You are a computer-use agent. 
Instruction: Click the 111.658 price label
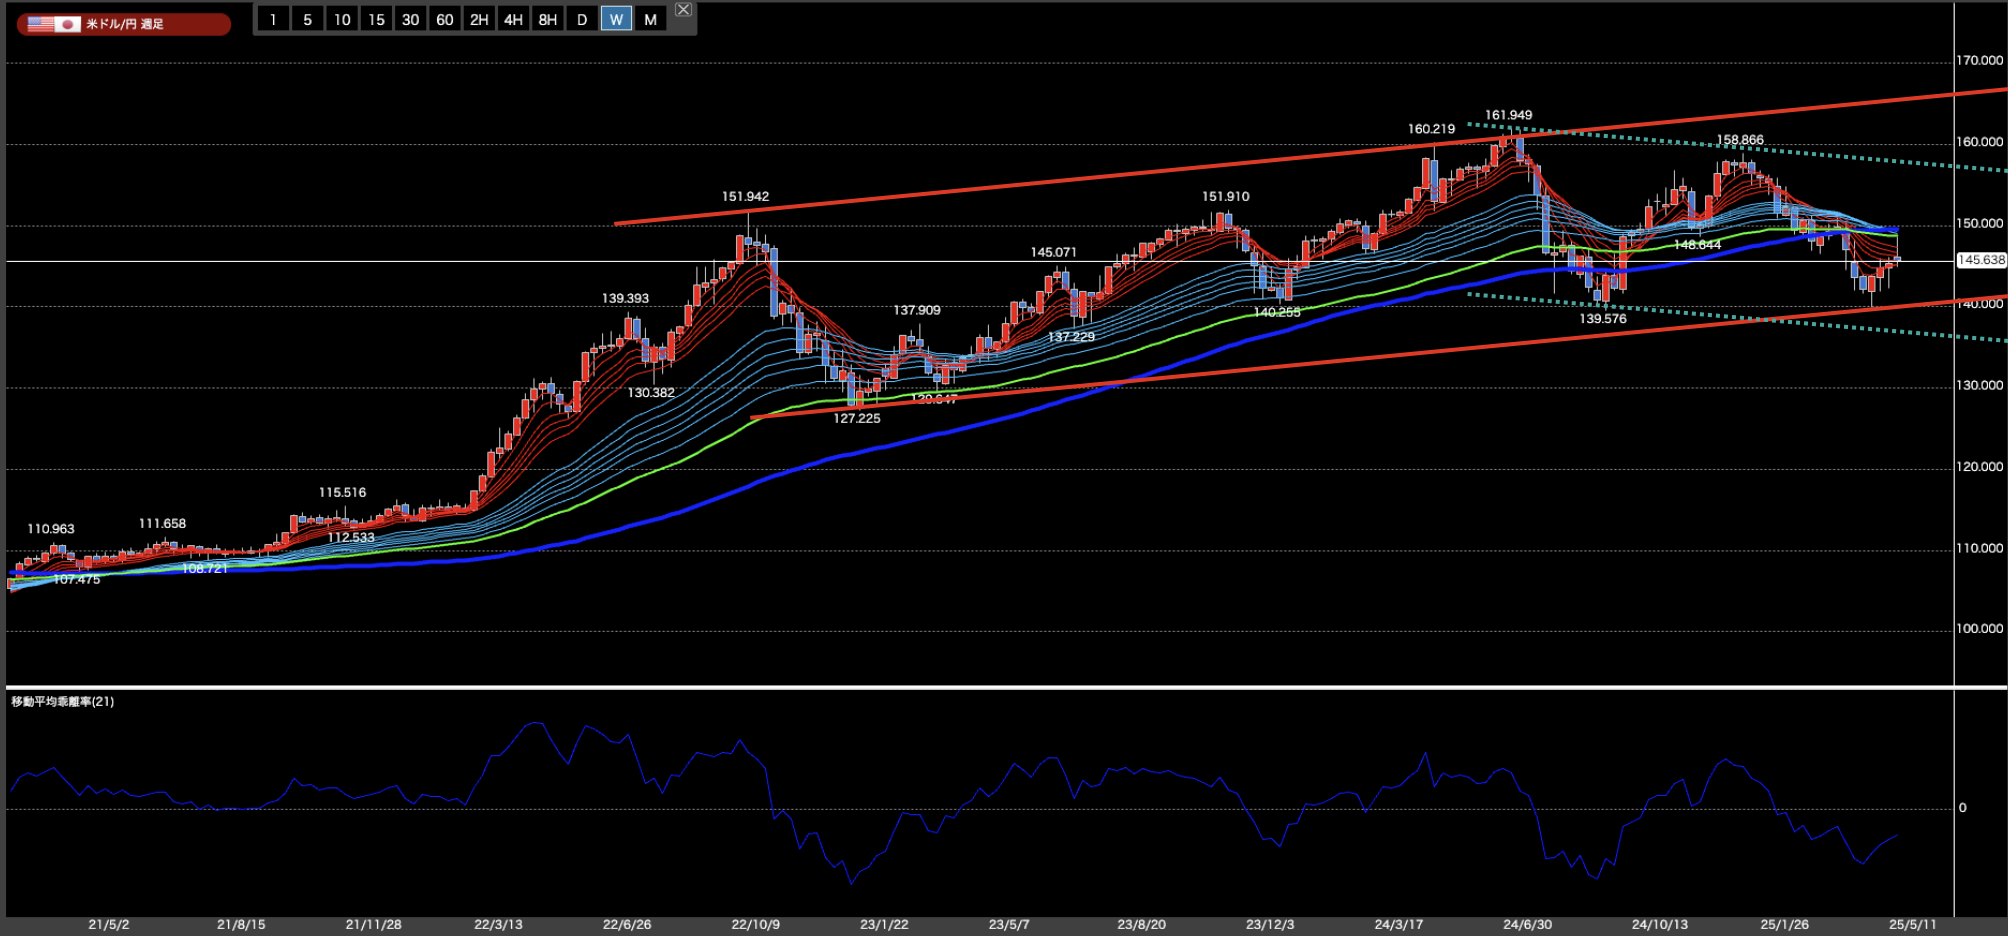pos(162,524)
